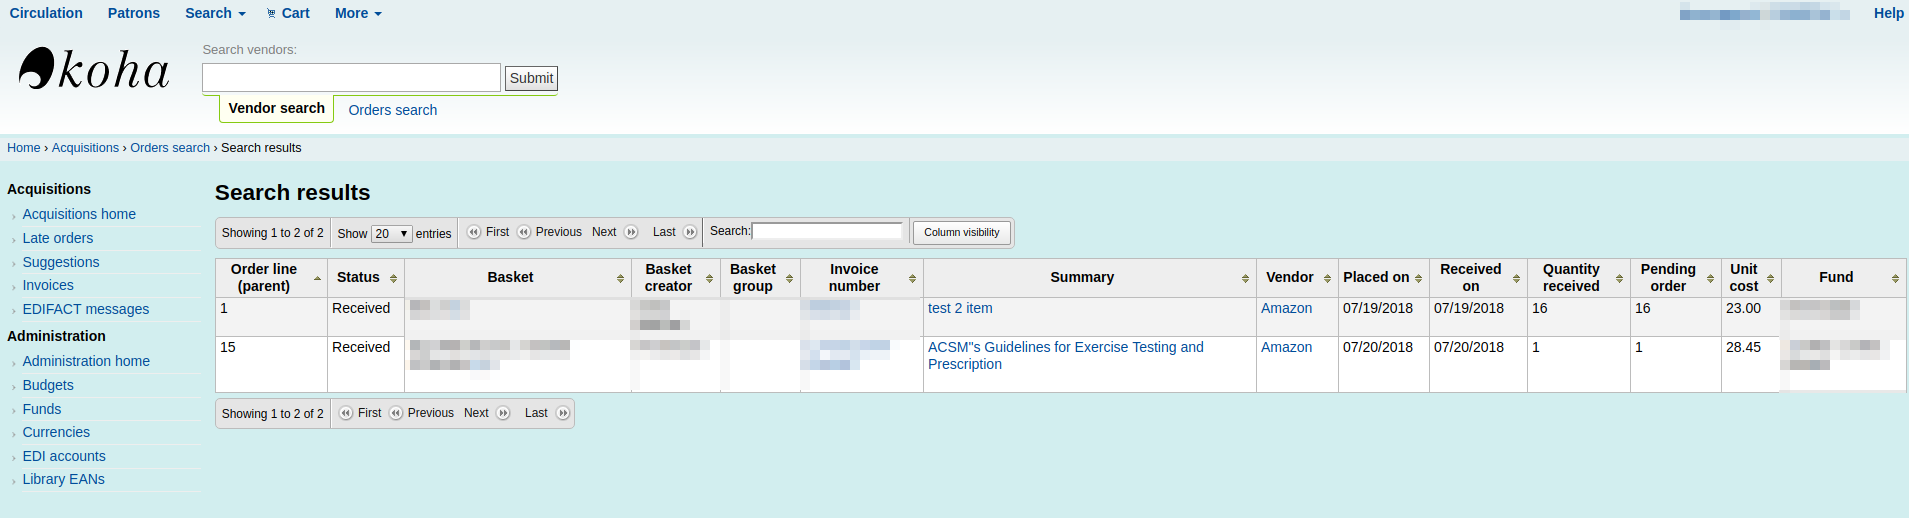Screen dimensions: 1909x518
Task: Open the 'test 2 item' summary link
Action: coord(960,308)
